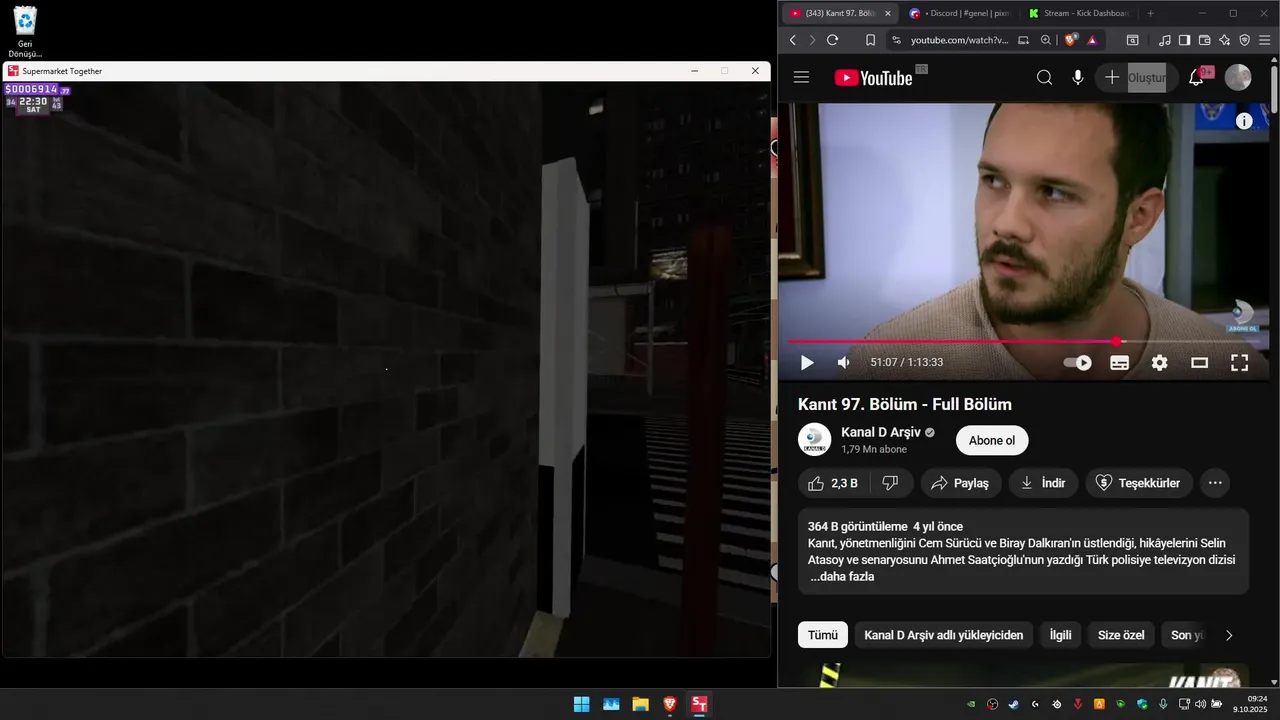Open a new browser tab with plus
The height and width of the screenshot is (720, 1280).
click(x=1150, y=13)
